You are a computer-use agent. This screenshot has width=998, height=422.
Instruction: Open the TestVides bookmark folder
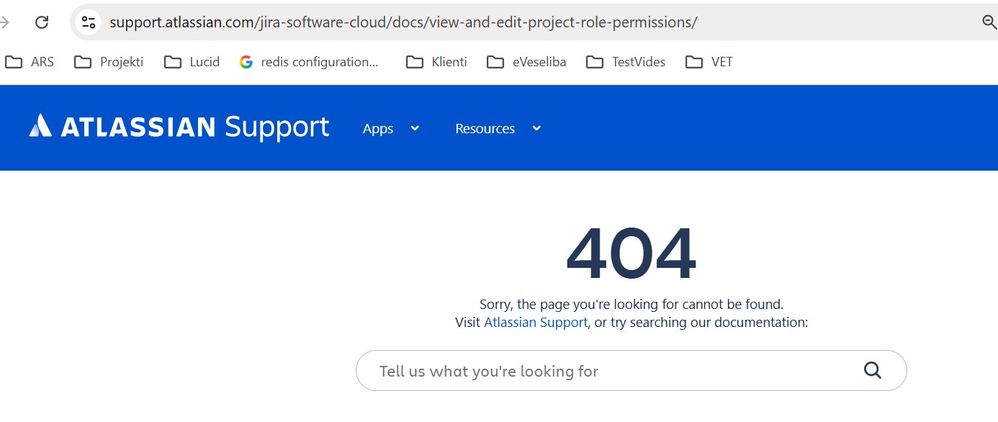pyautogui.click(x=626, y=62)
